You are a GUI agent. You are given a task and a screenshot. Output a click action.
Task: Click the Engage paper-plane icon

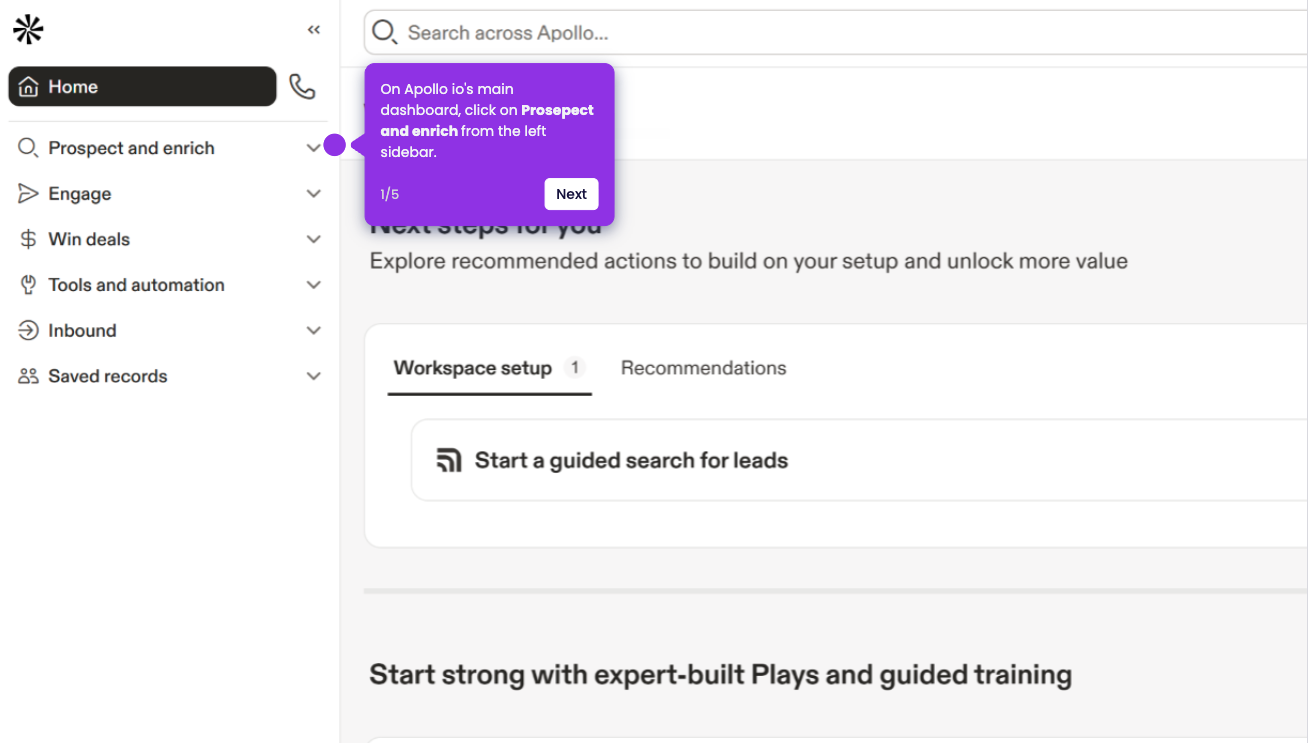28,194
